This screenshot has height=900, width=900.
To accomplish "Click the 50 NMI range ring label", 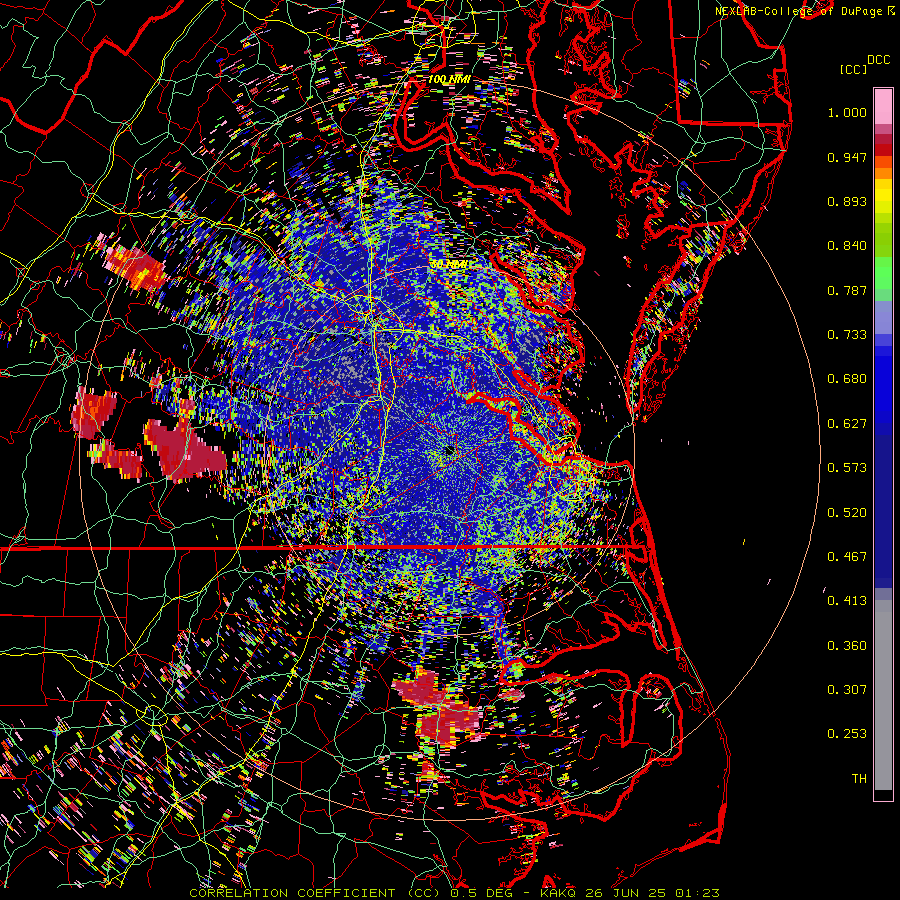I will coord(448,264).
